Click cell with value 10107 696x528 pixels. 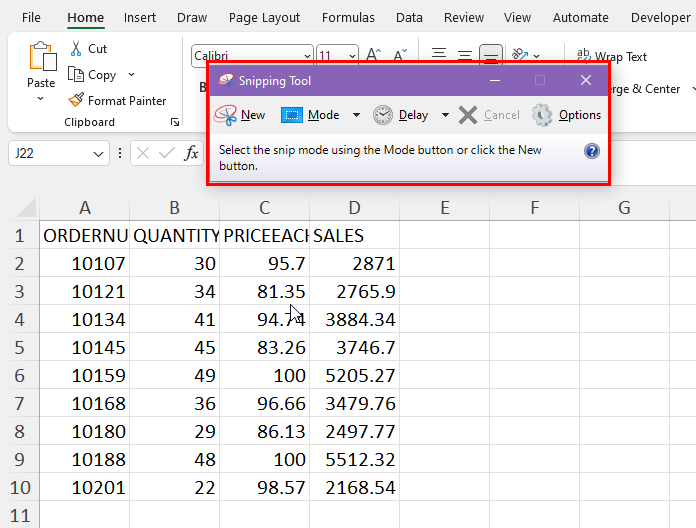[x=85, y=264]
